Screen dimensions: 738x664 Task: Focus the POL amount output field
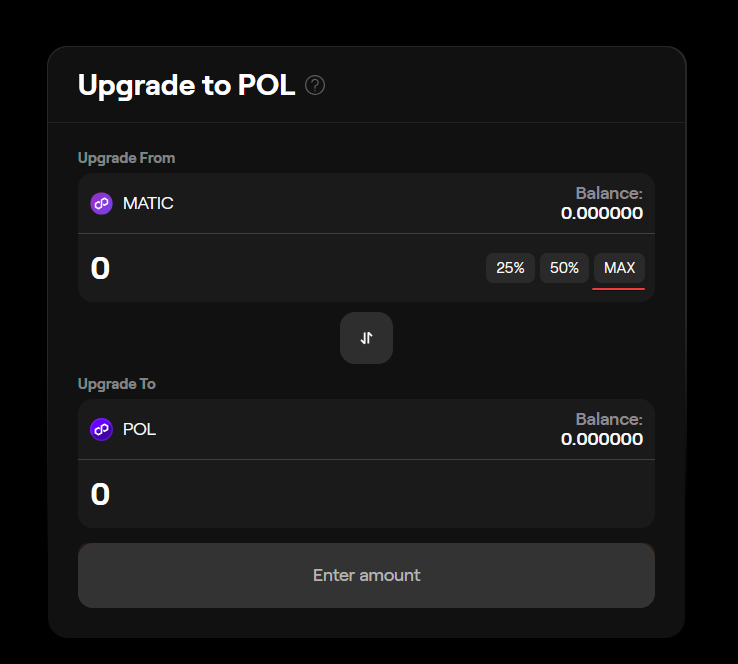(366, 494)
